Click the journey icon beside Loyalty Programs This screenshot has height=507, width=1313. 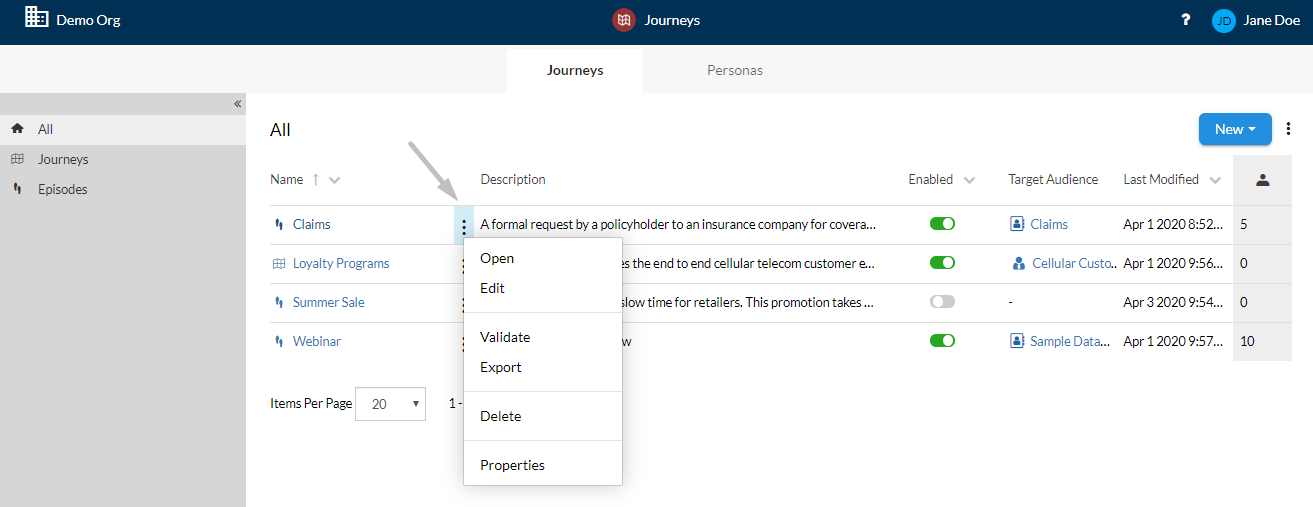(279, 264)
